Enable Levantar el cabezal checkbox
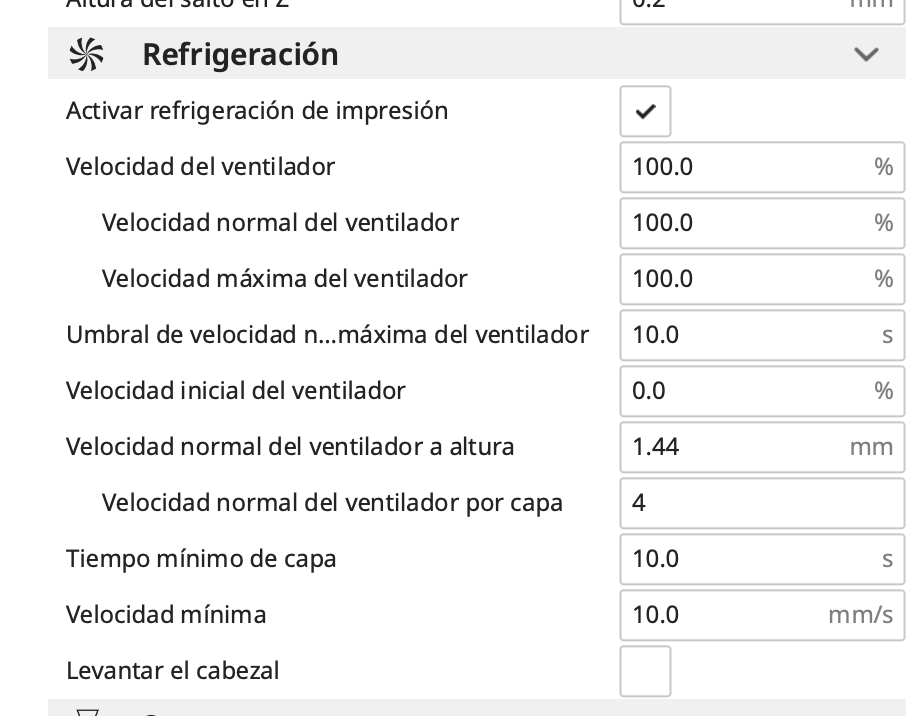 pos(645,670)
